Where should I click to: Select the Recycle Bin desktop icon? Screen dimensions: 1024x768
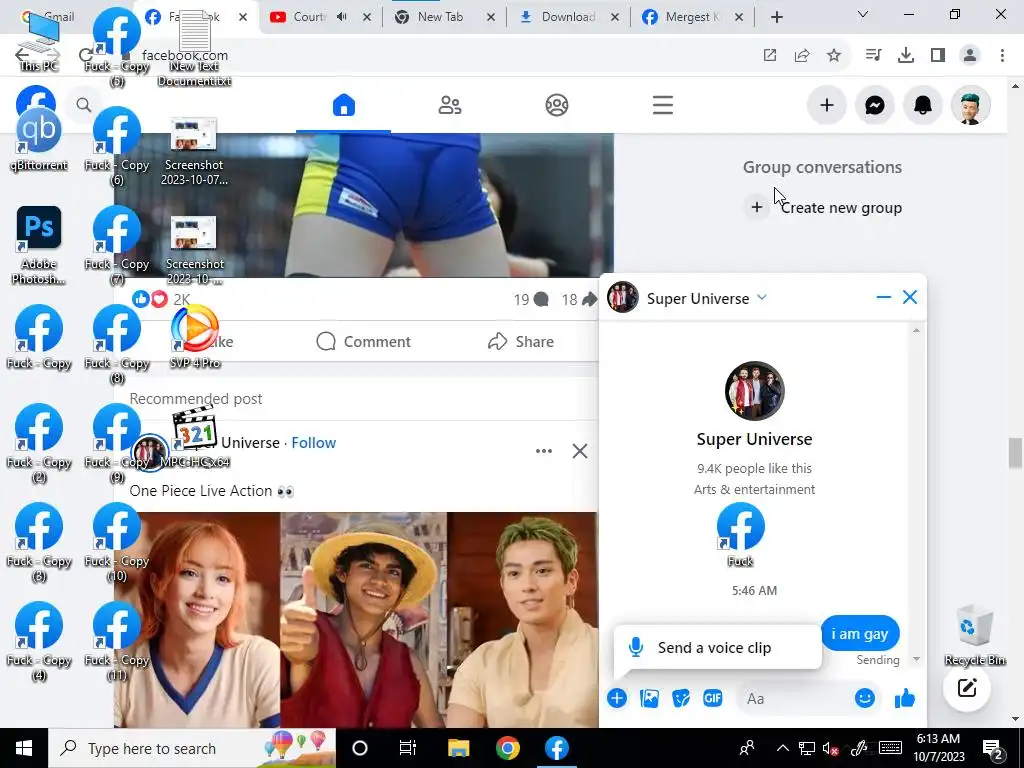(974, 635)
